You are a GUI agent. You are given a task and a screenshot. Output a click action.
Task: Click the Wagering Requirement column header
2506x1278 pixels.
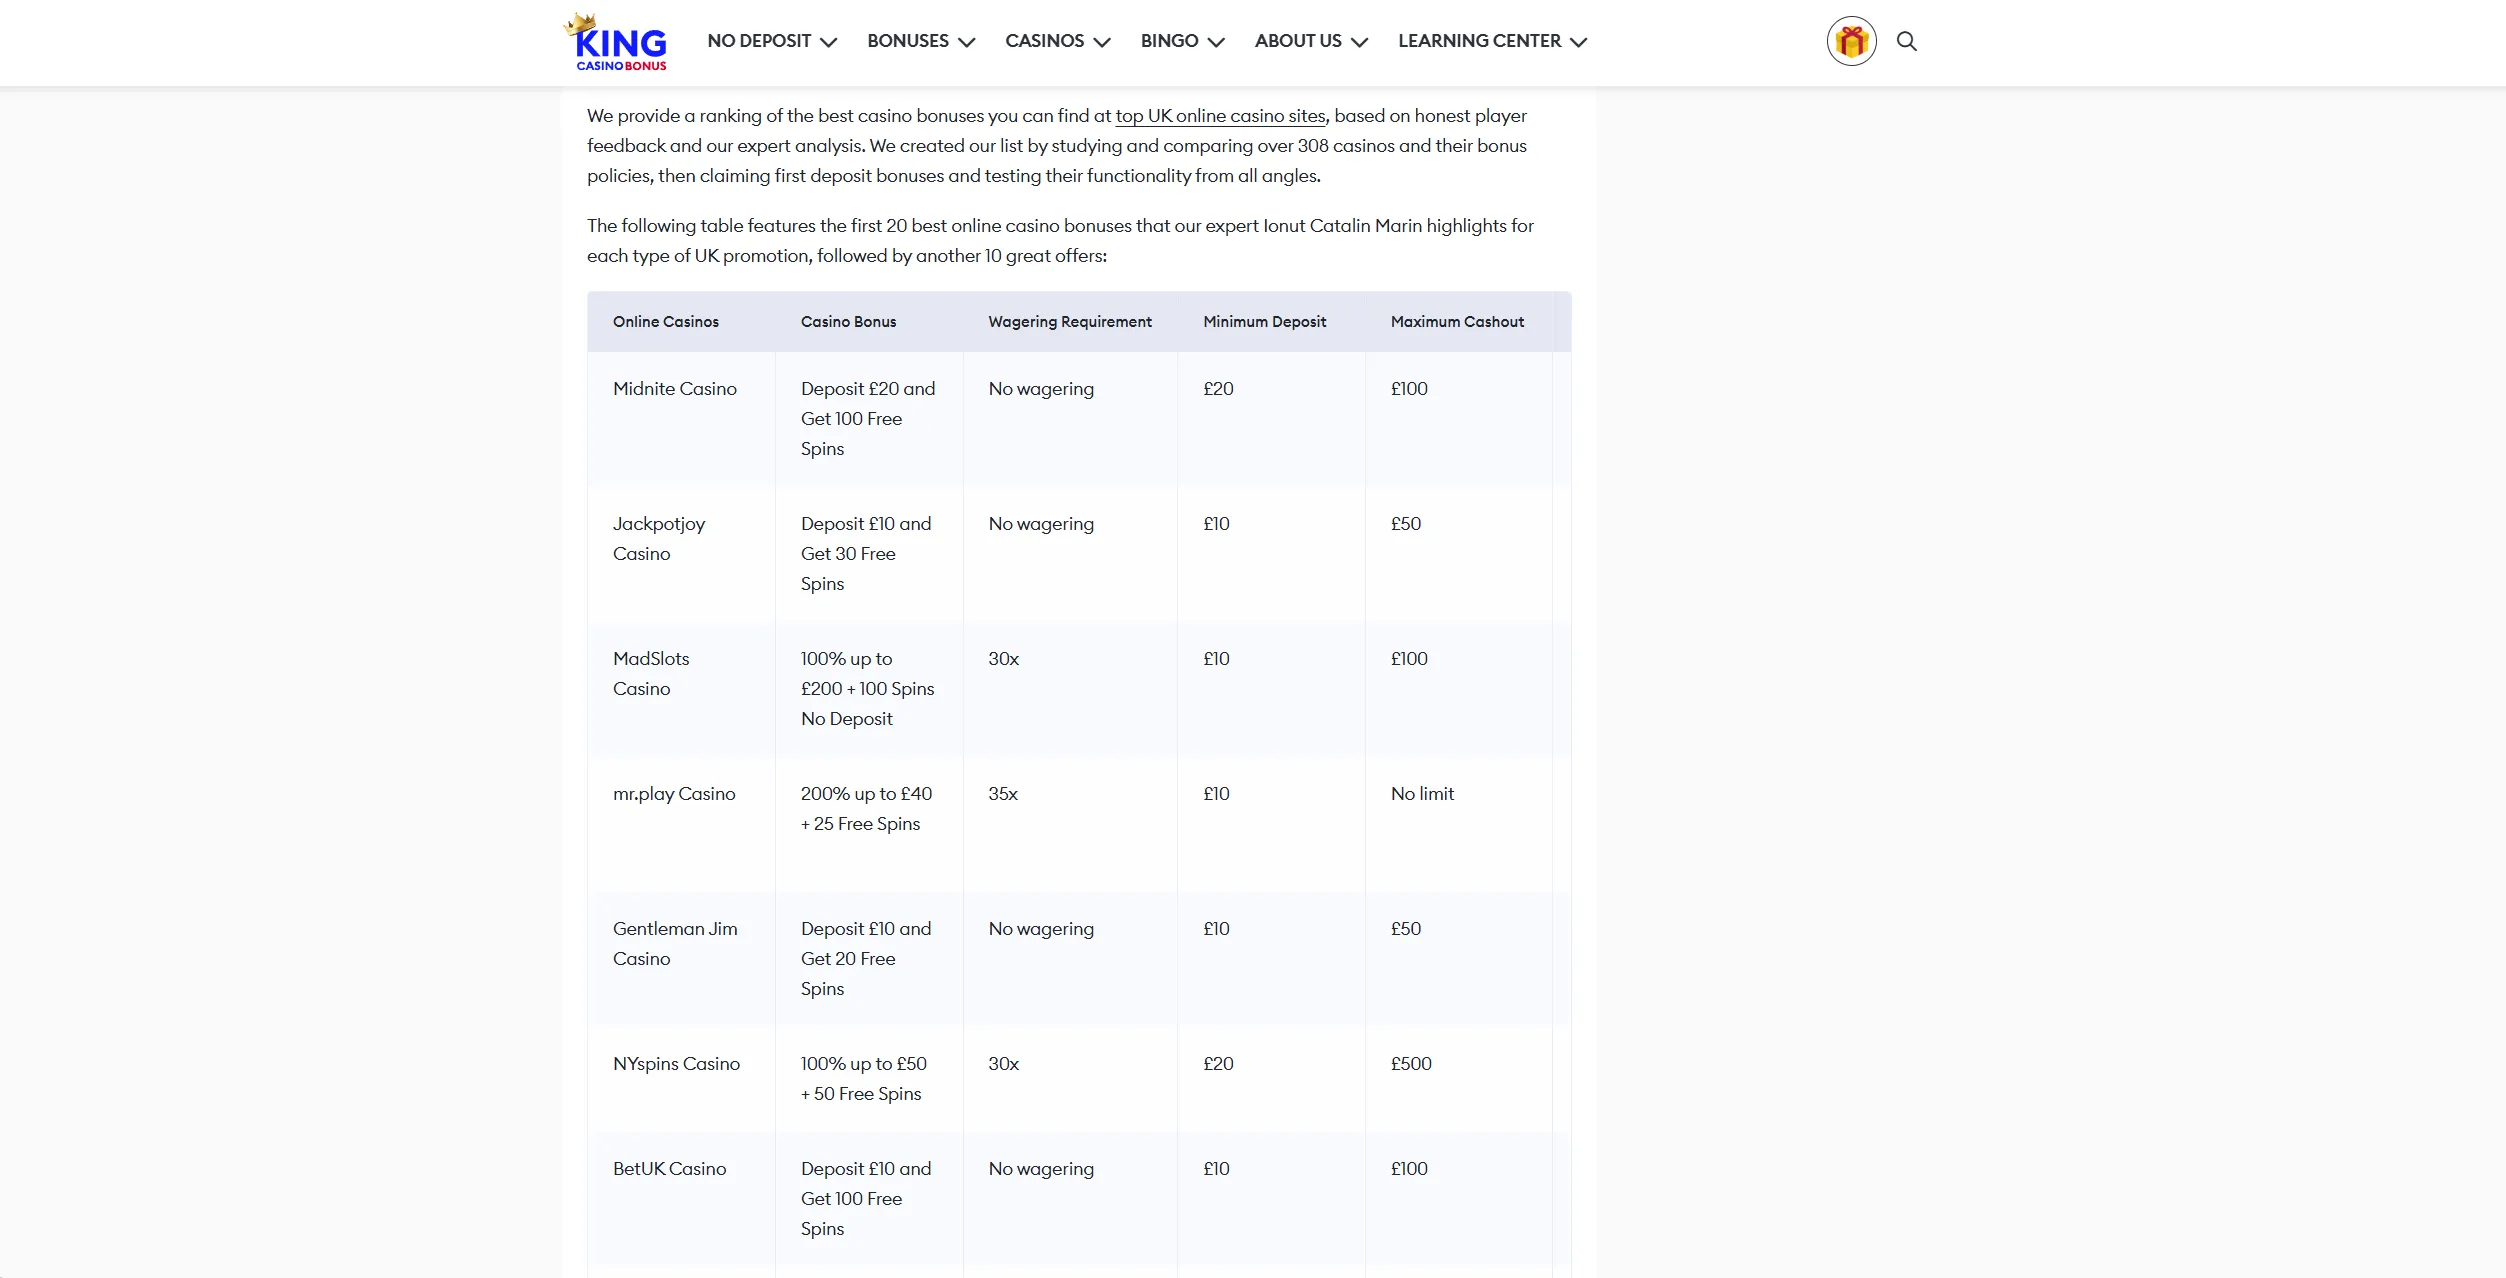click(1070, 322)
